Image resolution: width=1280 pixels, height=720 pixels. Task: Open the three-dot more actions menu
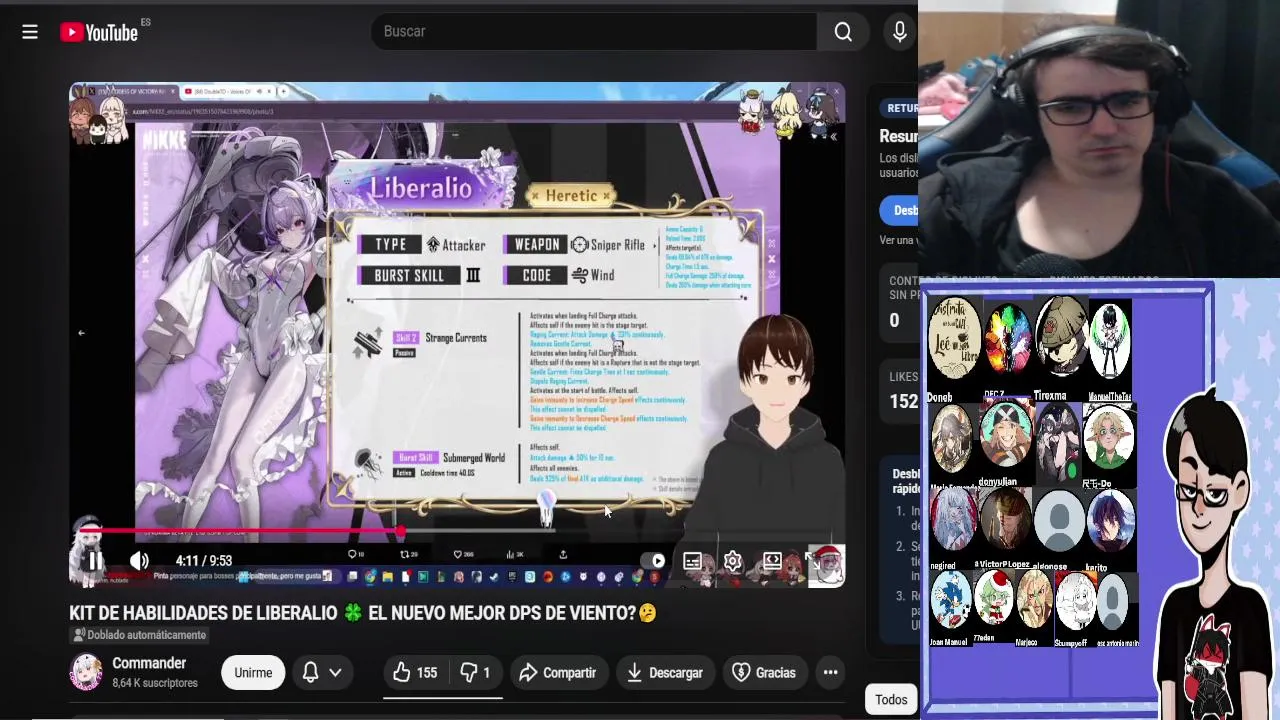(x=830, y=673)
